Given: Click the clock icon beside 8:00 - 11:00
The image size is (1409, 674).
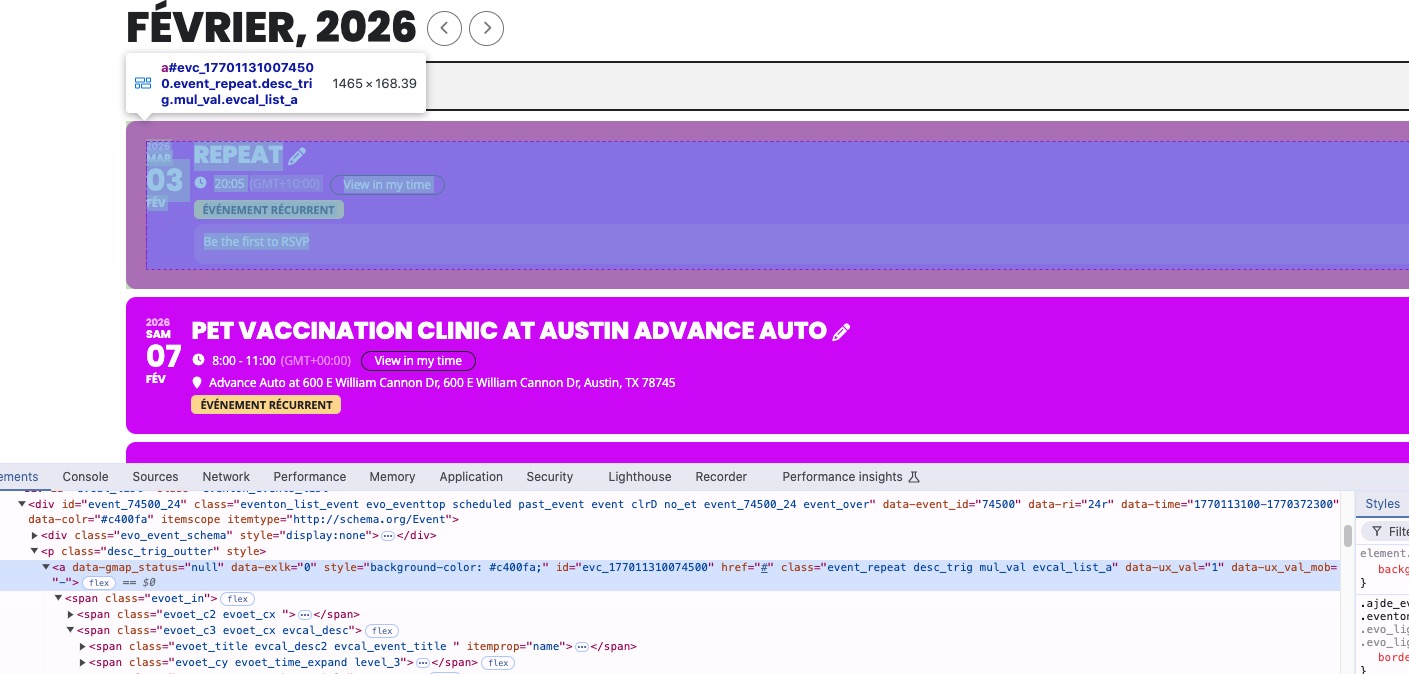Looking at the screenshot, I should 199,360.
